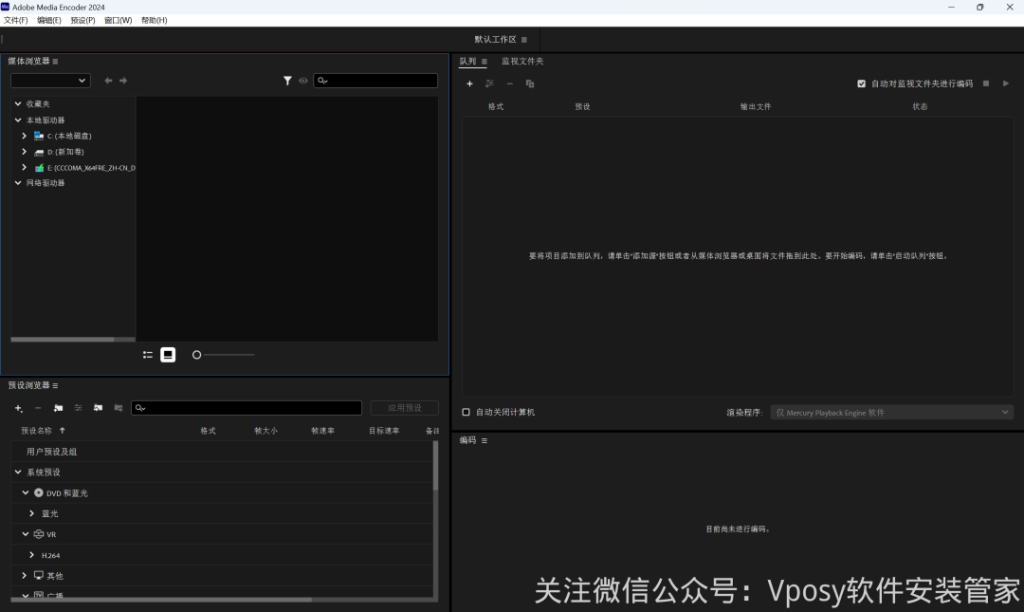Collapse the DVD 和蓝光 group
The image size is (1024, 612).
click(x=25, y=493)
